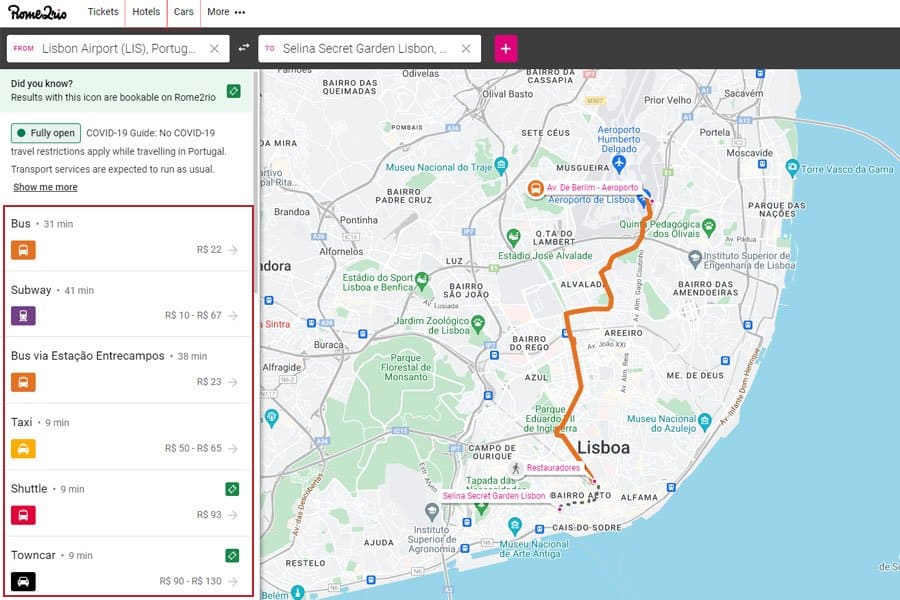
Task: Edit the To Selina Secret Garden field
Action: click(370, 49)
